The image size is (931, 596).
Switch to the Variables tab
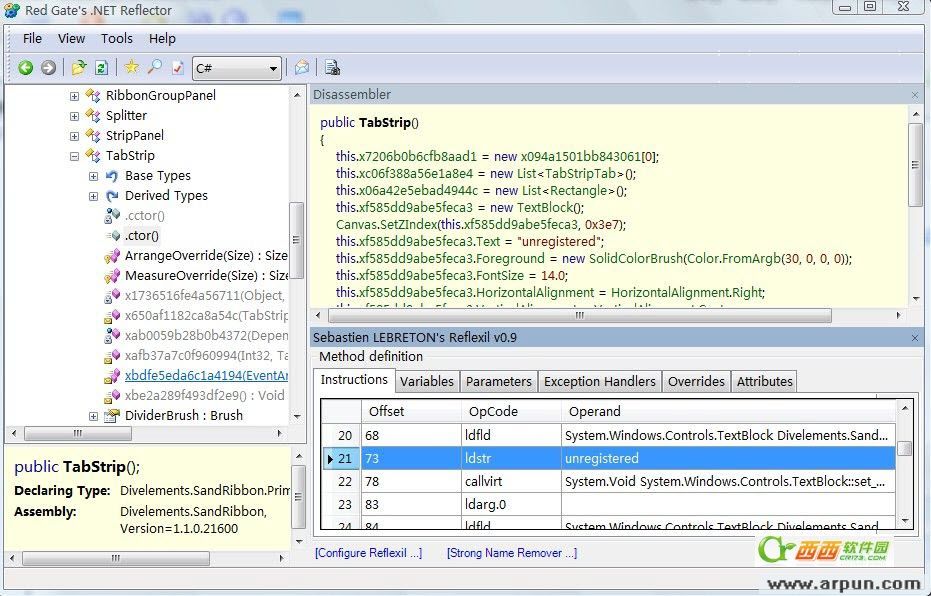pyautogui.click(x=426, y=381)
